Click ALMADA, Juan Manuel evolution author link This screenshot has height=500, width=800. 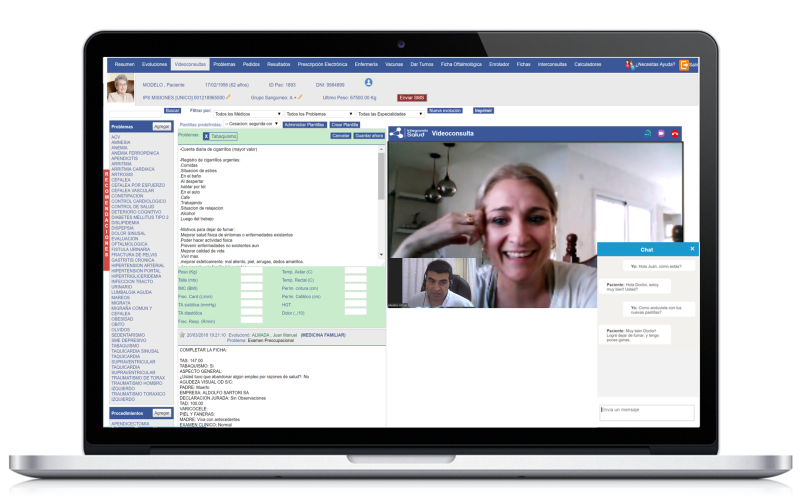tap(274, 335)
